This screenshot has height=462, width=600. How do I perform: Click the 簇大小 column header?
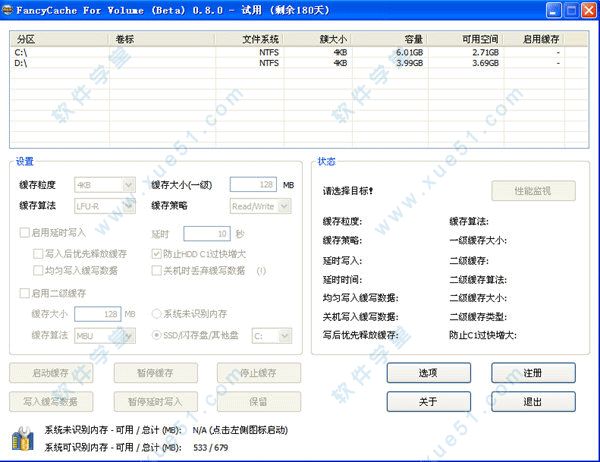[318, 39]
